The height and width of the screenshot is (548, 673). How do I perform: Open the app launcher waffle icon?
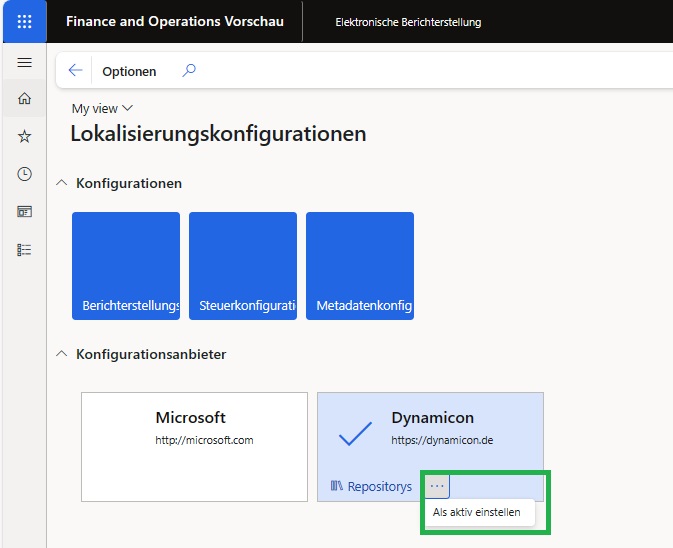pyautogui.click(x=25, y=21)
